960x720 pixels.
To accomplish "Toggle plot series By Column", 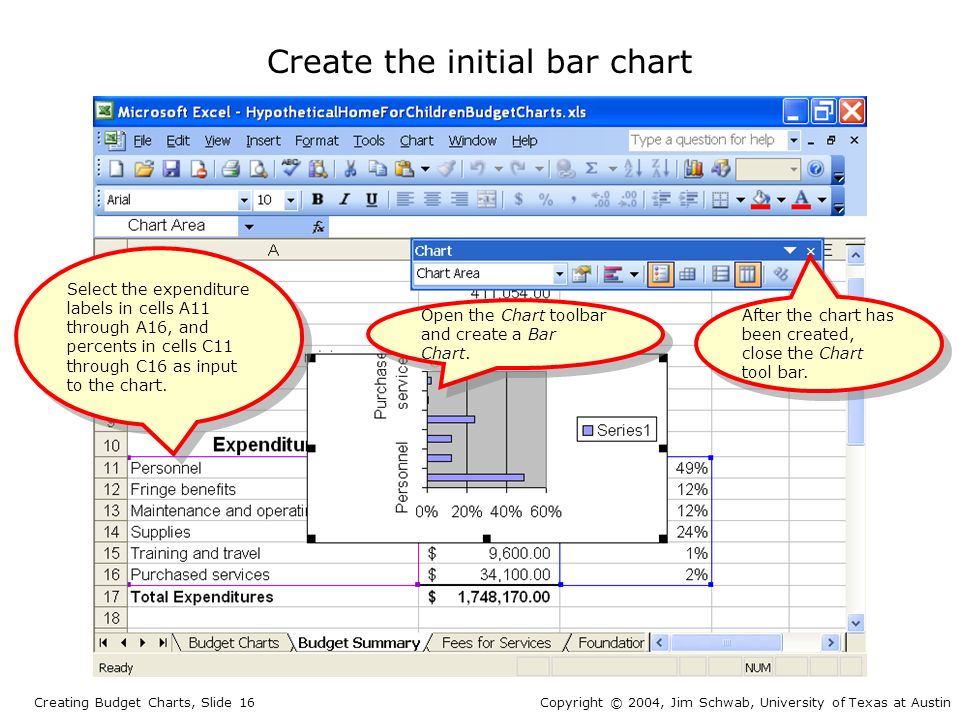I will tap(748, 274).
